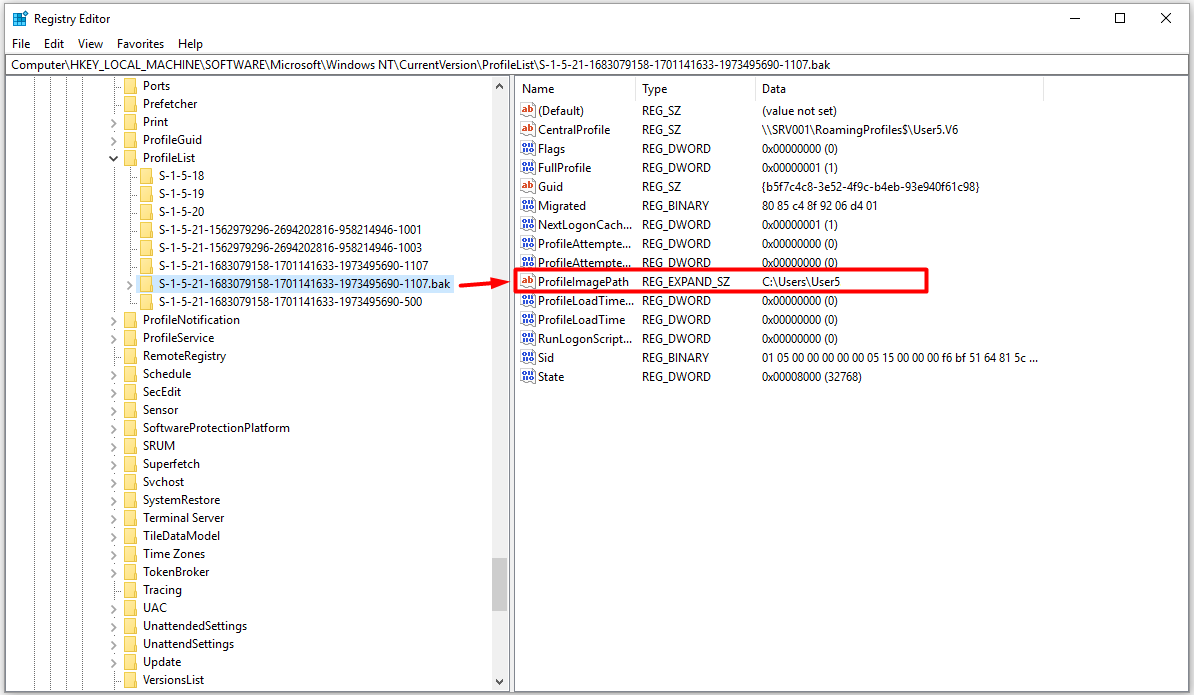Open the Help menu

pos(190,43)
